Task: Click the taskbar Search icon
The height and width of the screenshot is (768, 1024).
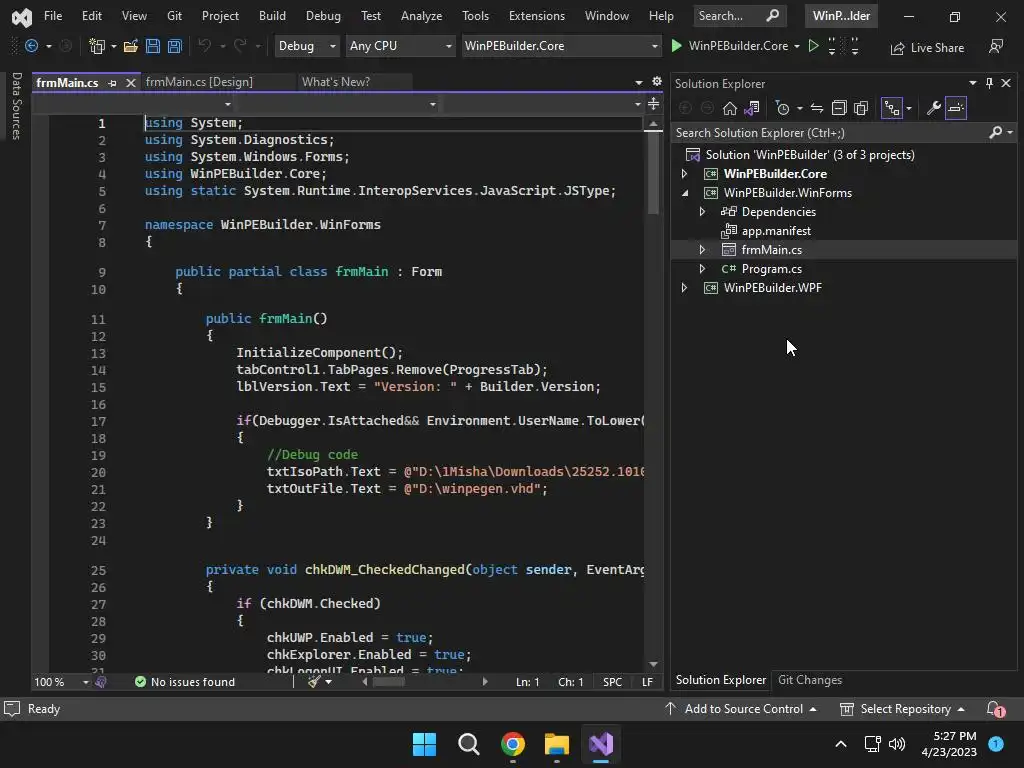Action: point(468,744)
